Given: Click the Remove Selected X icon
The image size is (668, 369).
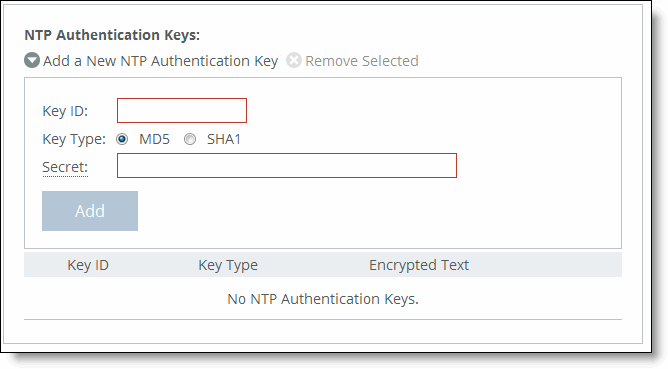Looking at the screenshot, I should click(294, 61).
